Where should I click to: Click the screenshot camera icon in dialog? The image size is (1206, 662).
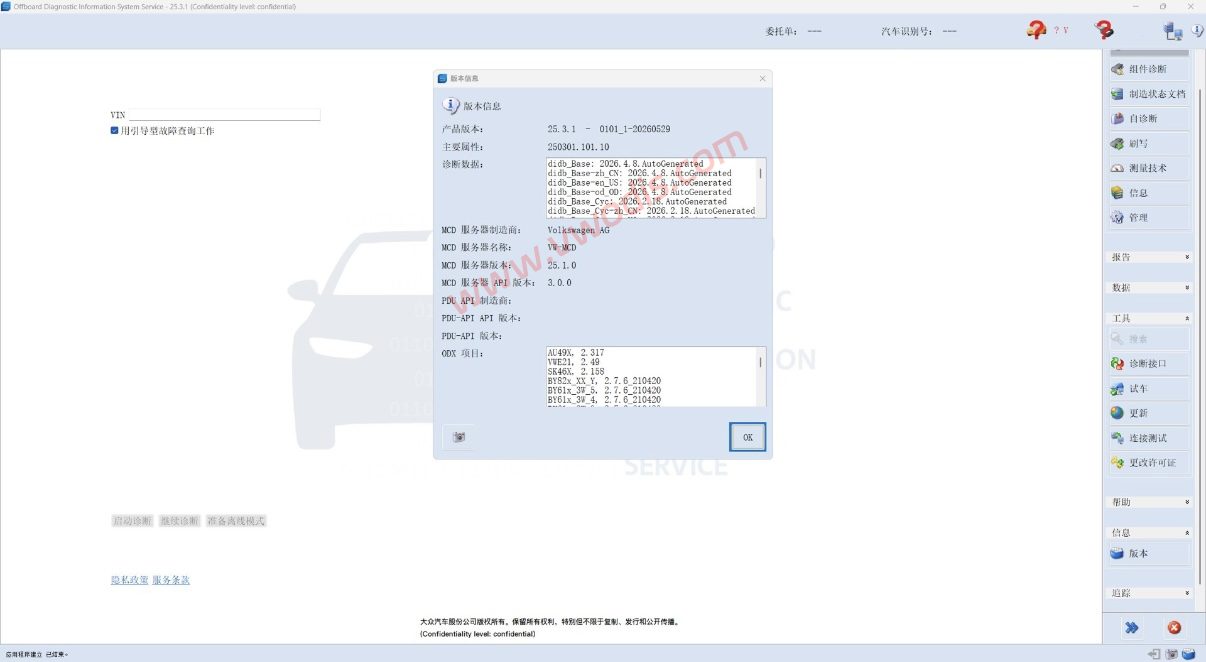[459, 437]
